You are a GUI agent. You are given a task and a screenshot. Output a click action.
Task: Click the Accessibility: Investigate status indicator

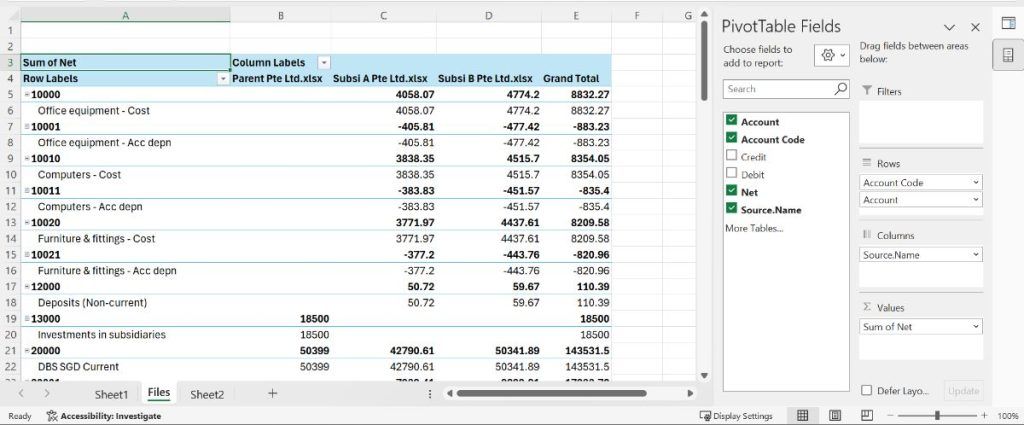[x=104, y=416]
